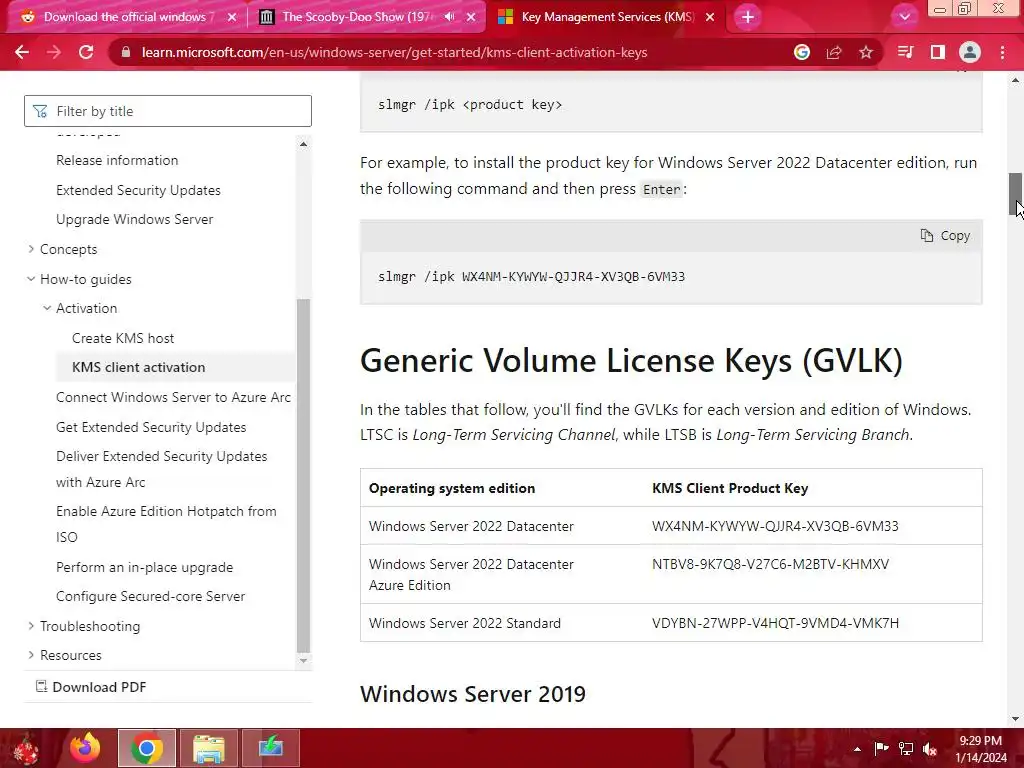Launch Firefox from the taskbar
Screen dimensions: 1024x768
tap(86, 748)
